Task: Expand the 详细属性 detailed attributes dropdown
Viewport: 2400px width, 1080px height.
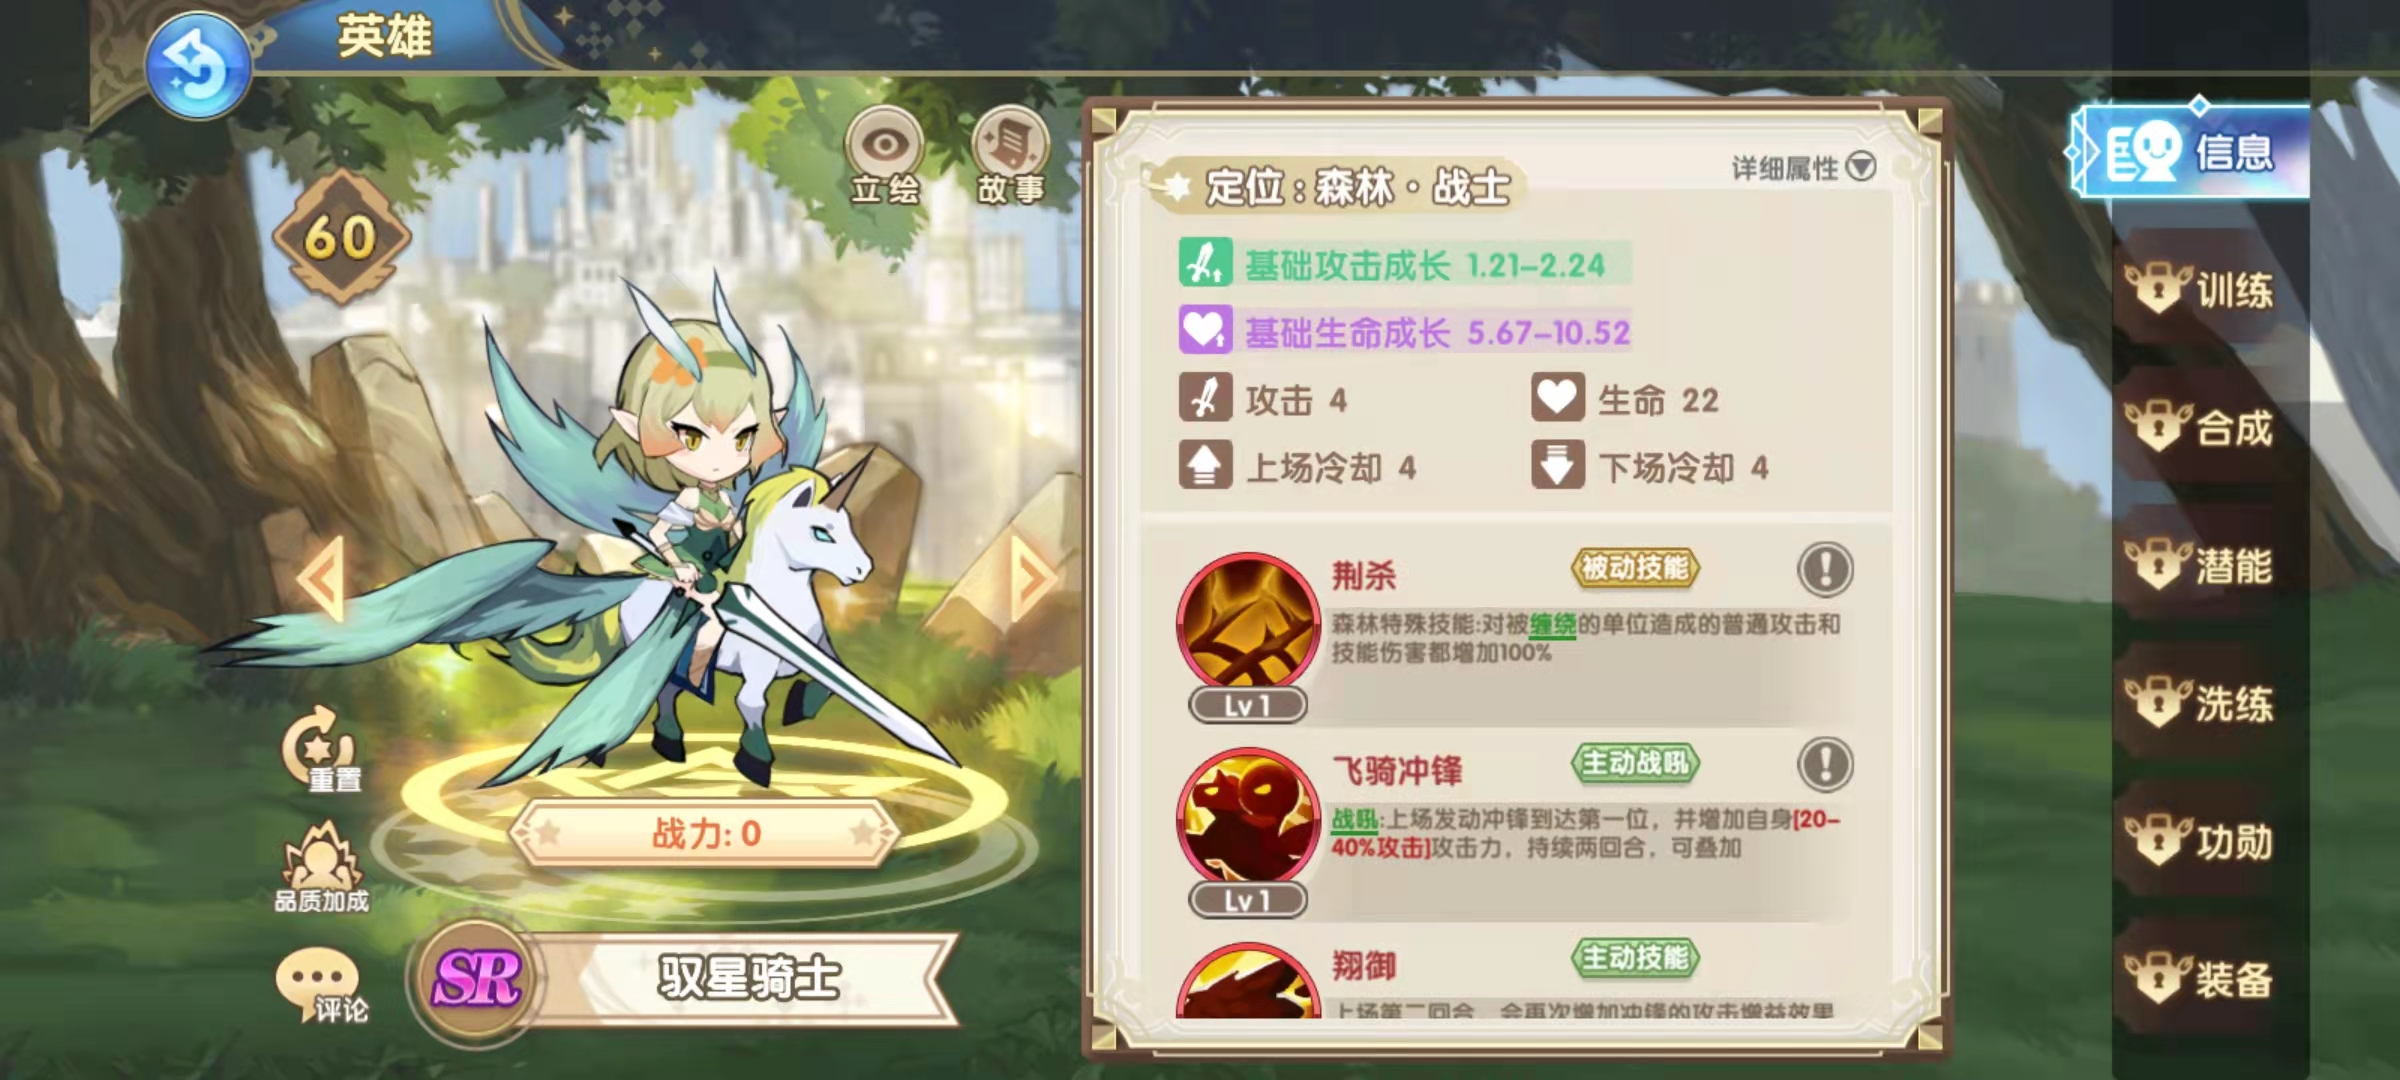Action: (x=1803, y=168)
